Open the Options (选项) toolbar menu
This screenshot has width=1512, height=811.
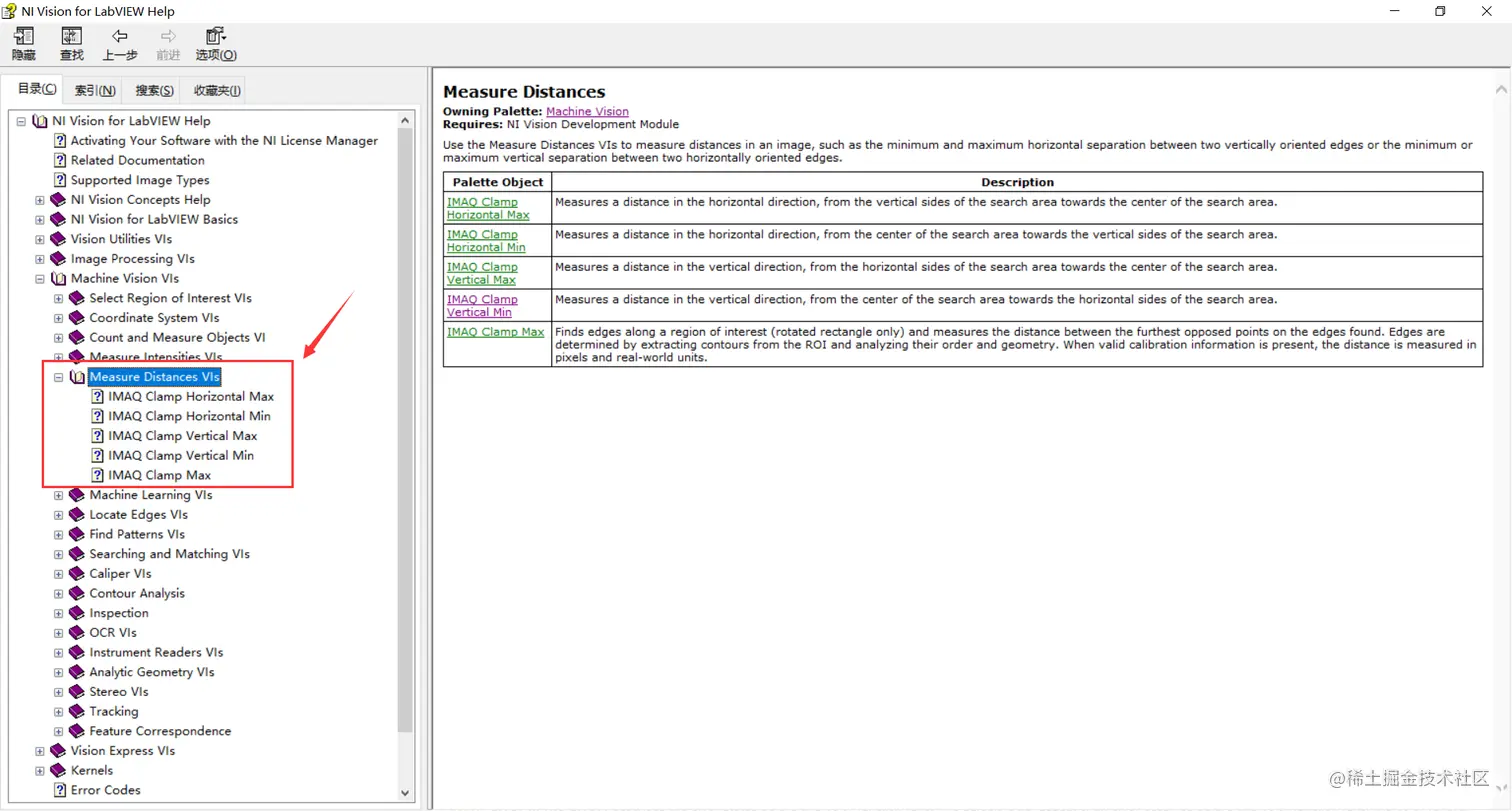pyautogui.click(x=216, y=44)
